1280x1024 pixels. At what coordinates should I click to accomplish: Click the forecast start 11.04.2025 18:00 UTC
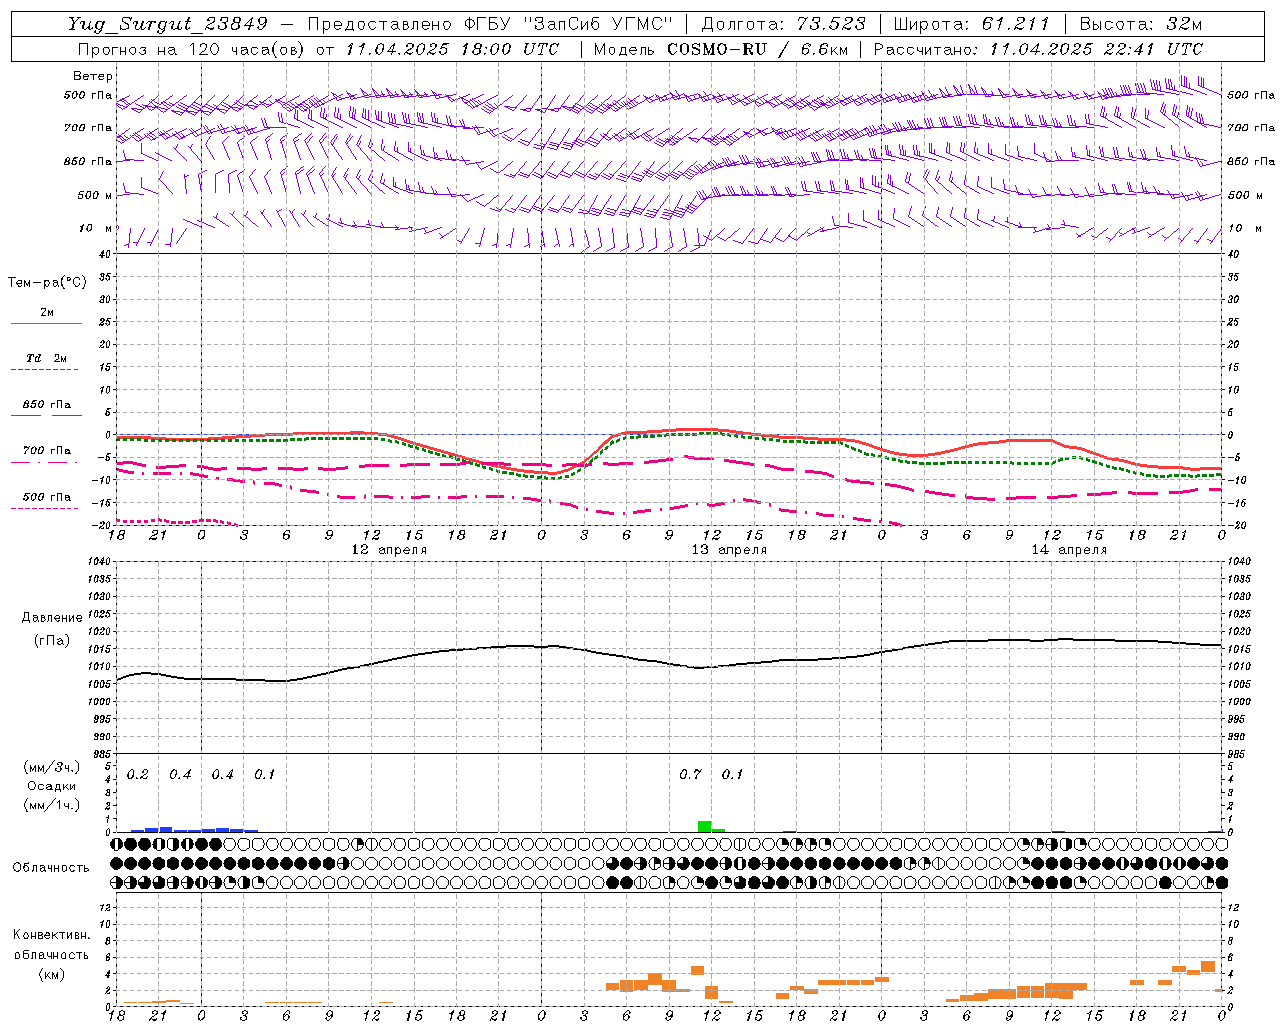(452, 49)
